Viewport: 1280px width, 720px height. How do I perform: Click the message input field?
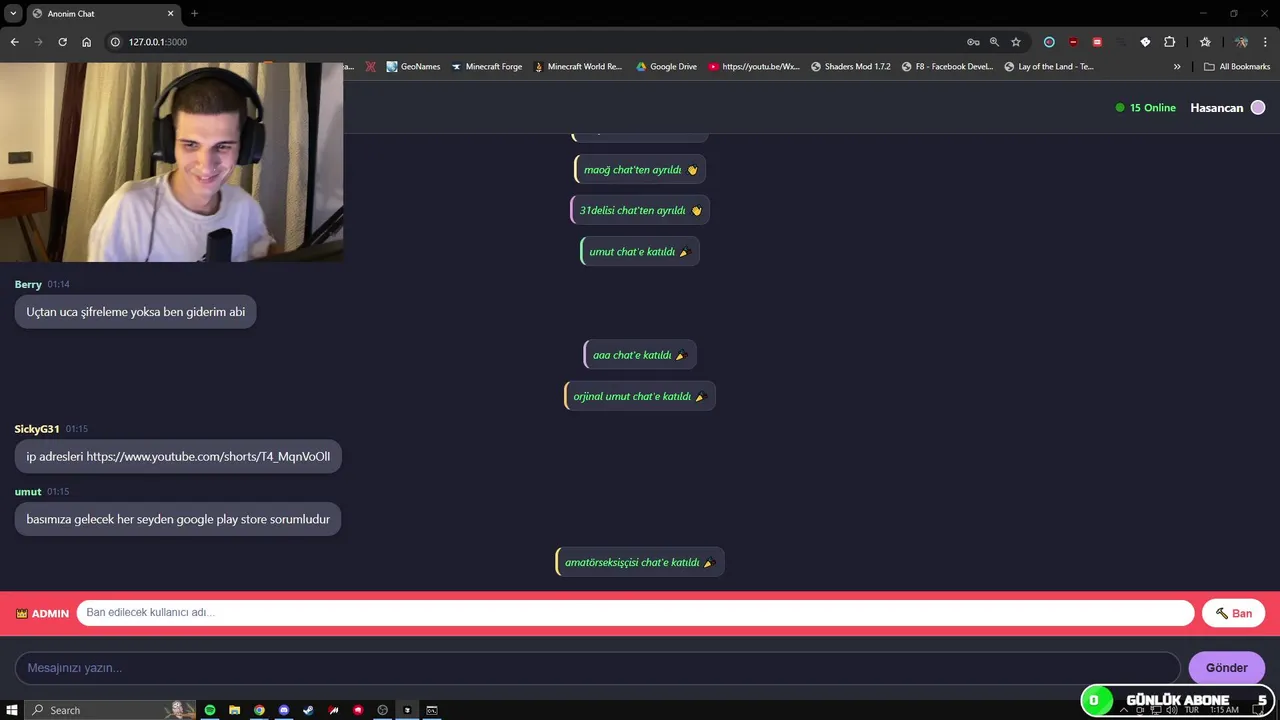click(x=597, y=668)
